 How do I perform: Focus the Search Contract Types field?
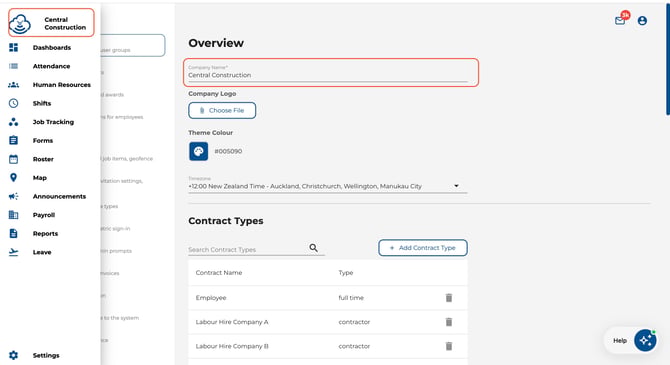[x=248, y=250]
